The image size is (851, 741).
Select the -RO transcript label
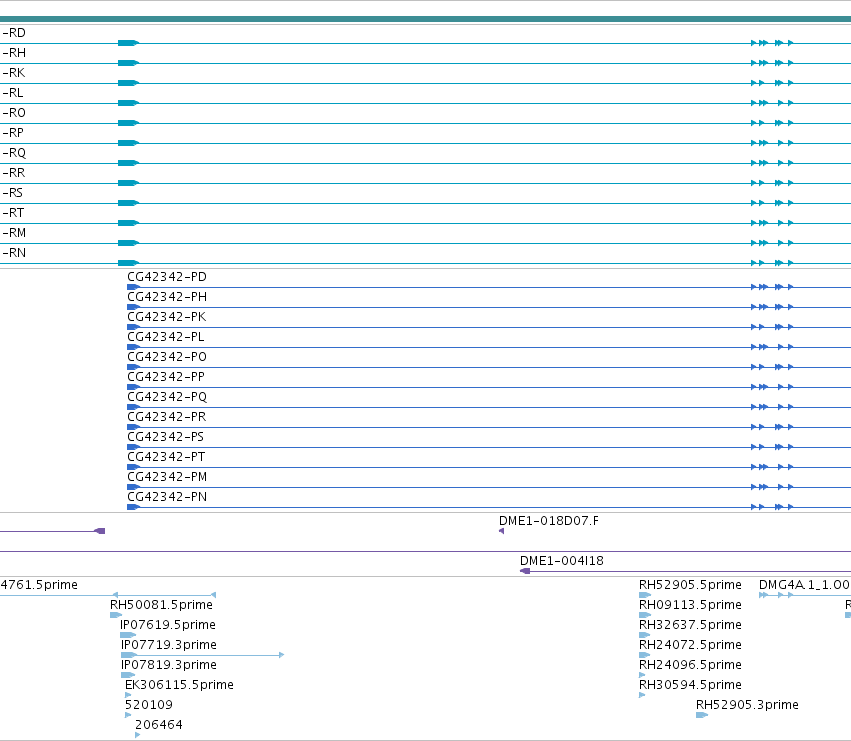14,113
